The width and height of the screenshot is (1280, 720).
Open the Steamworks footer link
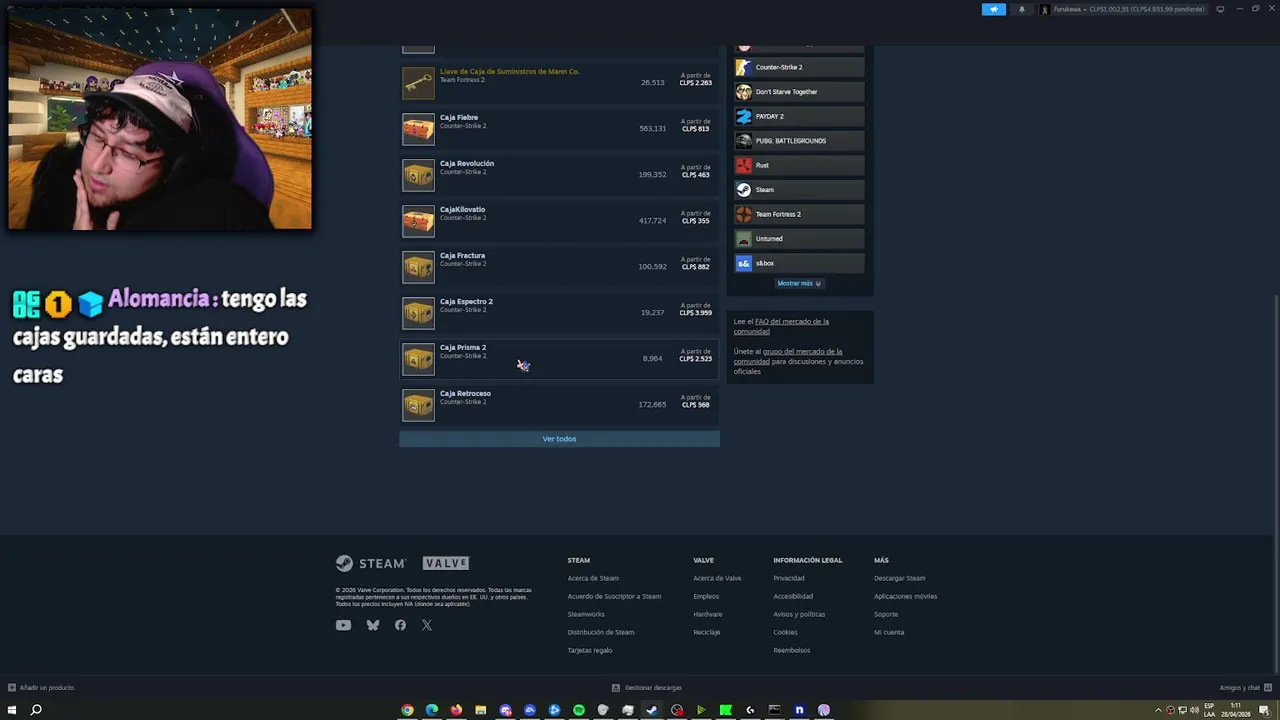pos(586,614)
